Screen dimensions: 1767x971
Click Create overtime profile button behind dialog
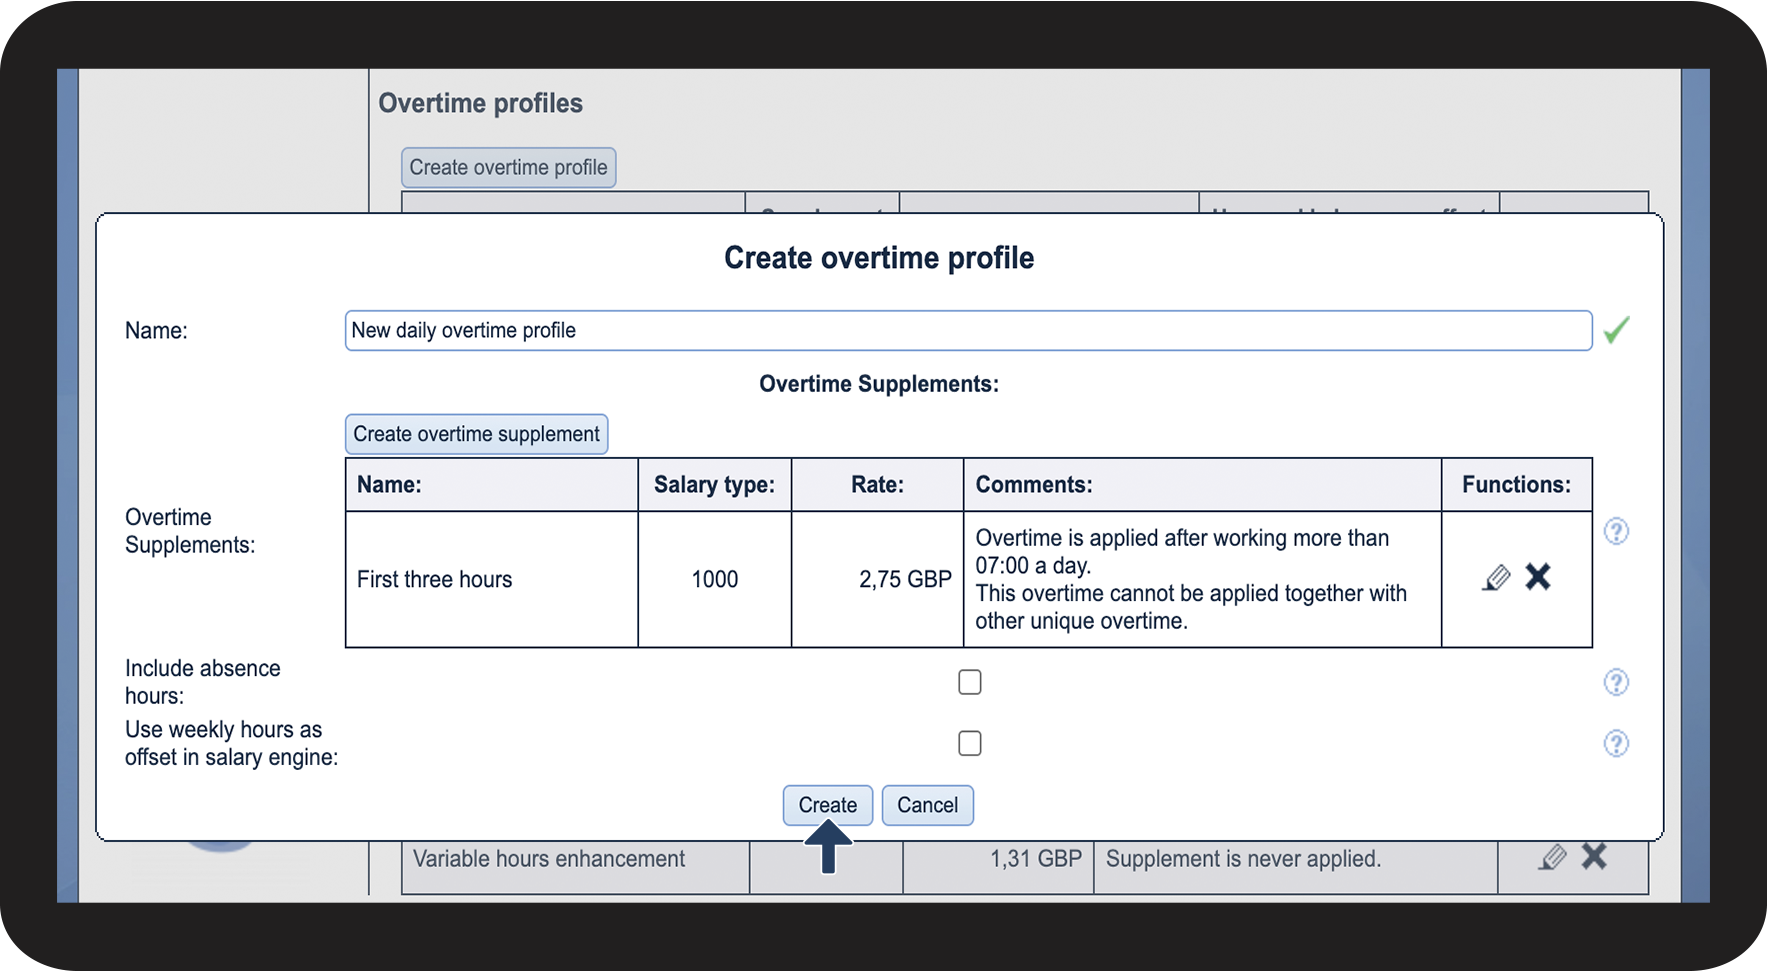508,167
